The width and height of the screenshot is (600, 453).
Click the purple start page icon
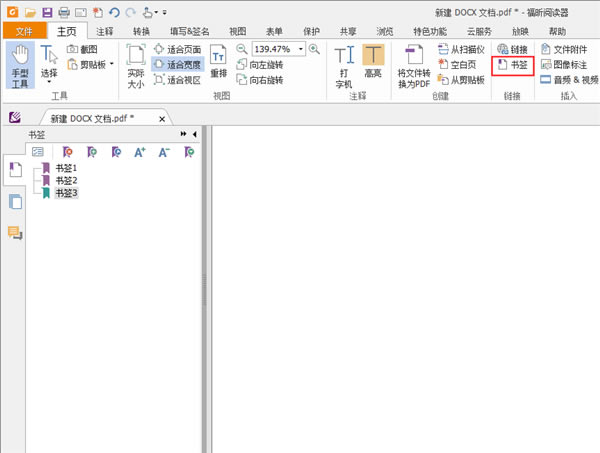pos(15,117)
